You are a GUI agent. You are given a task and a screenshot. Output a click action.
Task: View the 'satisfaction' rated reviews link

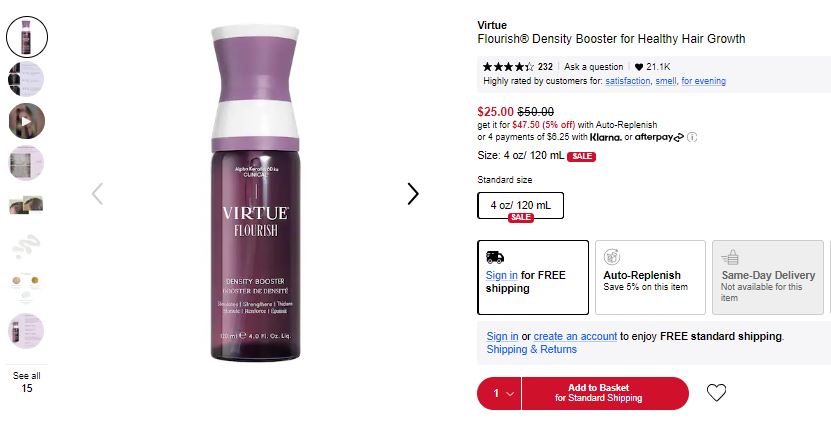tap(627, 81)
